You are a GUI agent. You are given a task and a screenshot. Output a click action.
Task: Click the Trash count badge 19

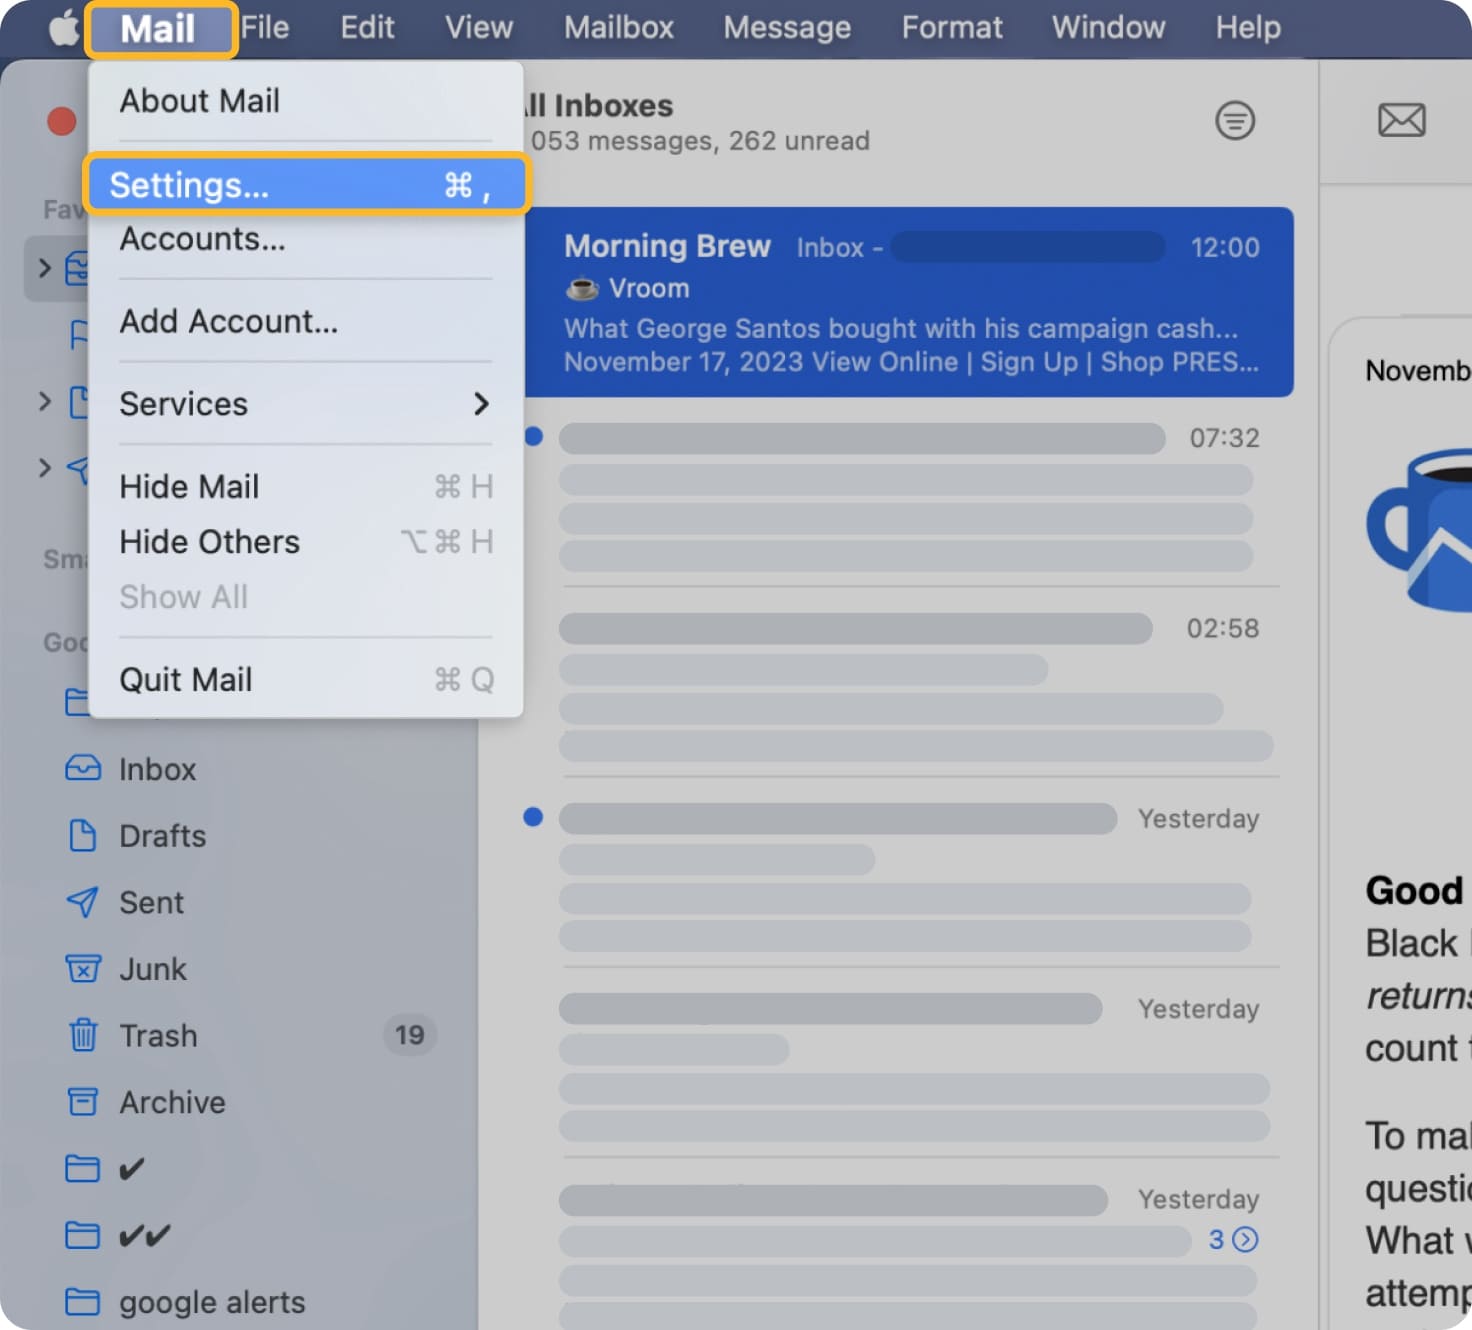tap(410, 1035)
